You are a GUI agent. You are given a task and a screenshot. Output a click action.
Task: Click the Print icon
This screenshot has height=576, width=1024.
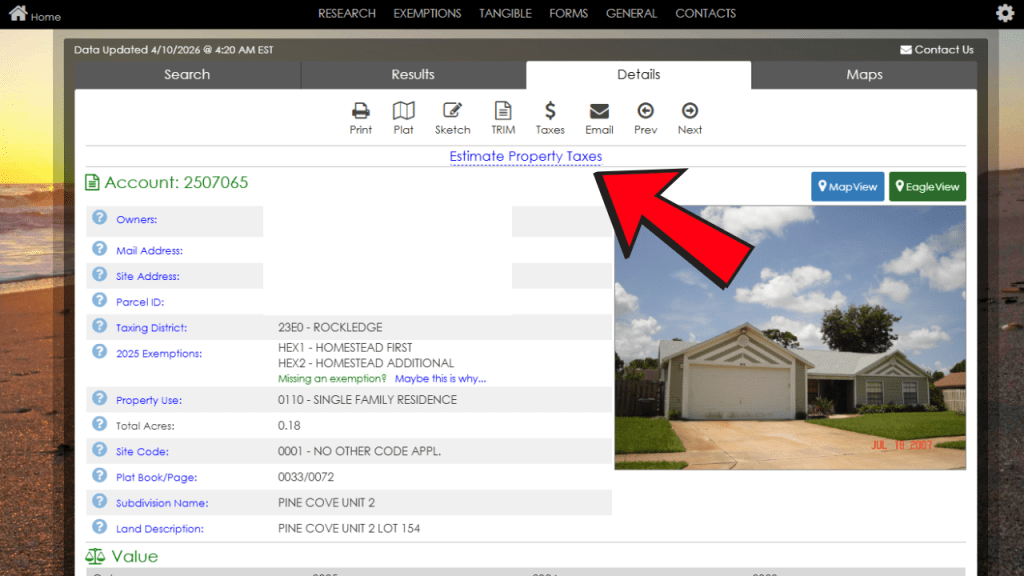[x=360, y=117]
